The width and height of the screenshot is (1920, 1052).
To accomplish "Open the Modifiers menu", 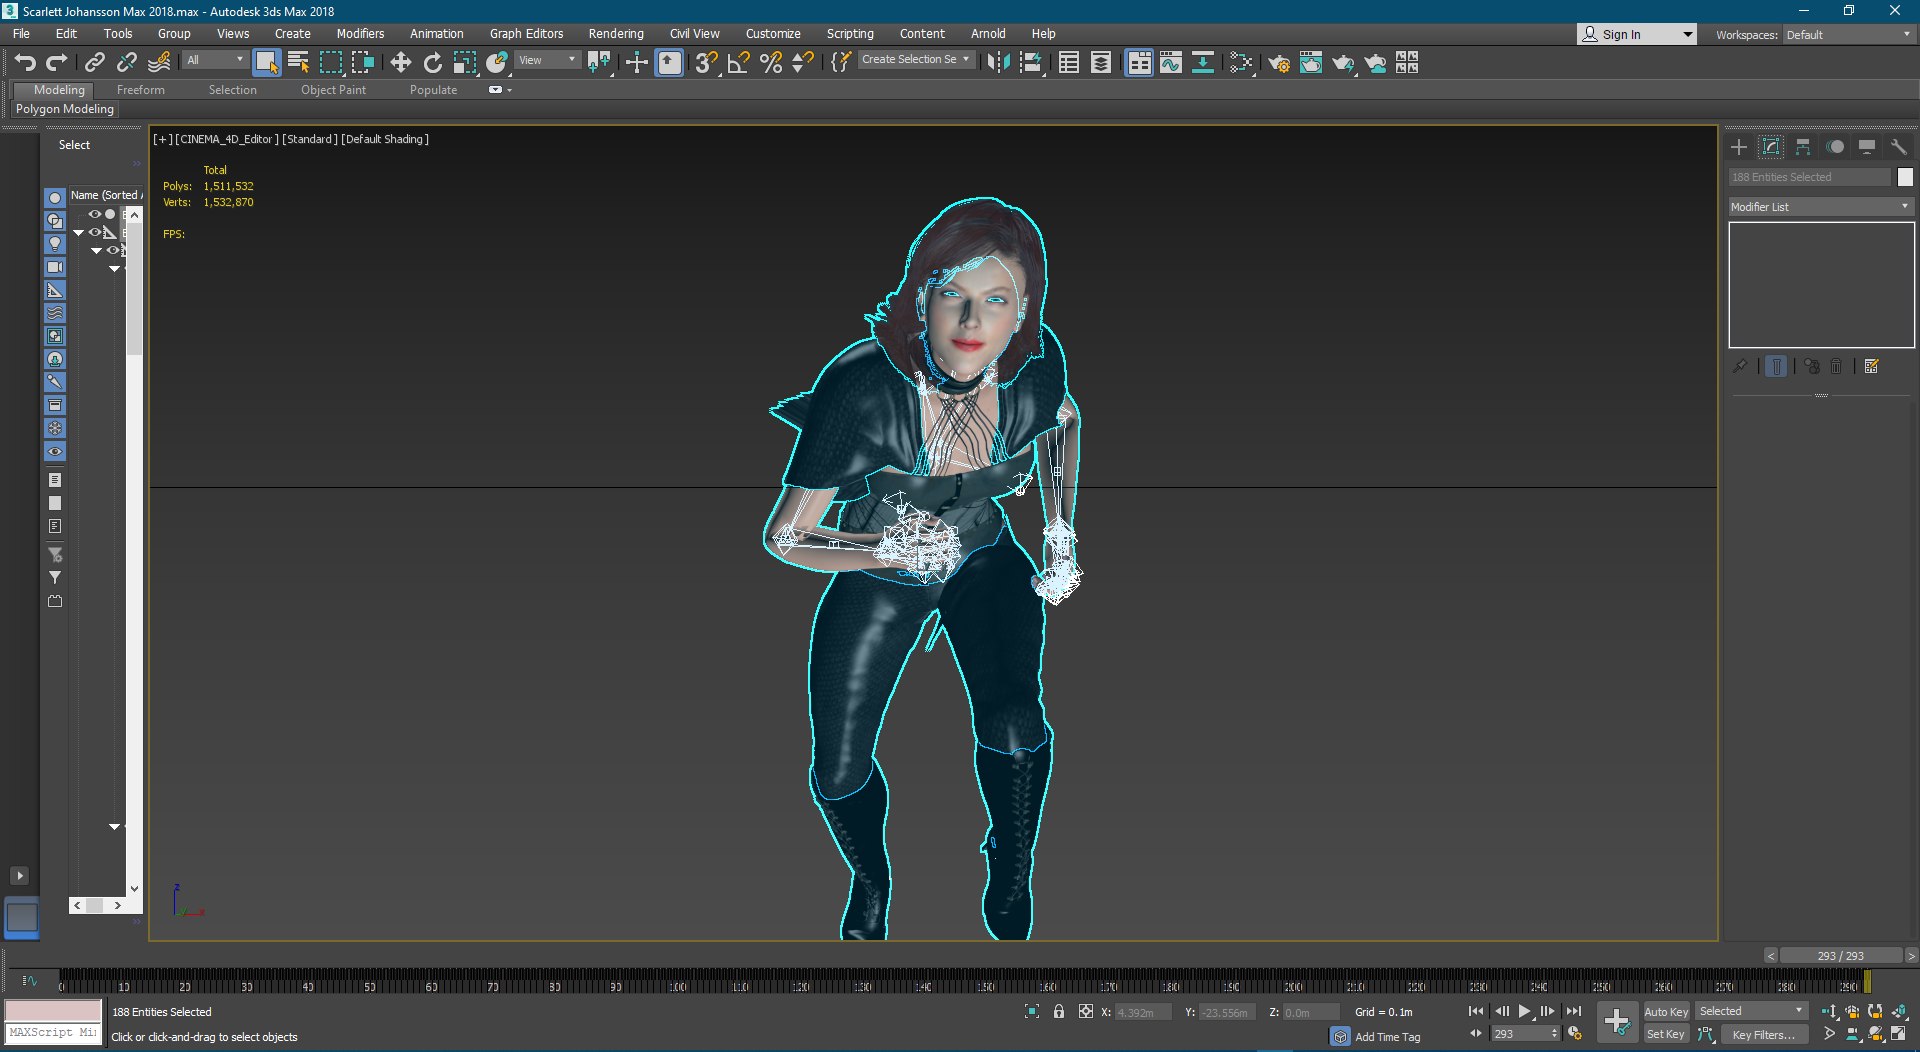I will [360, 33].
